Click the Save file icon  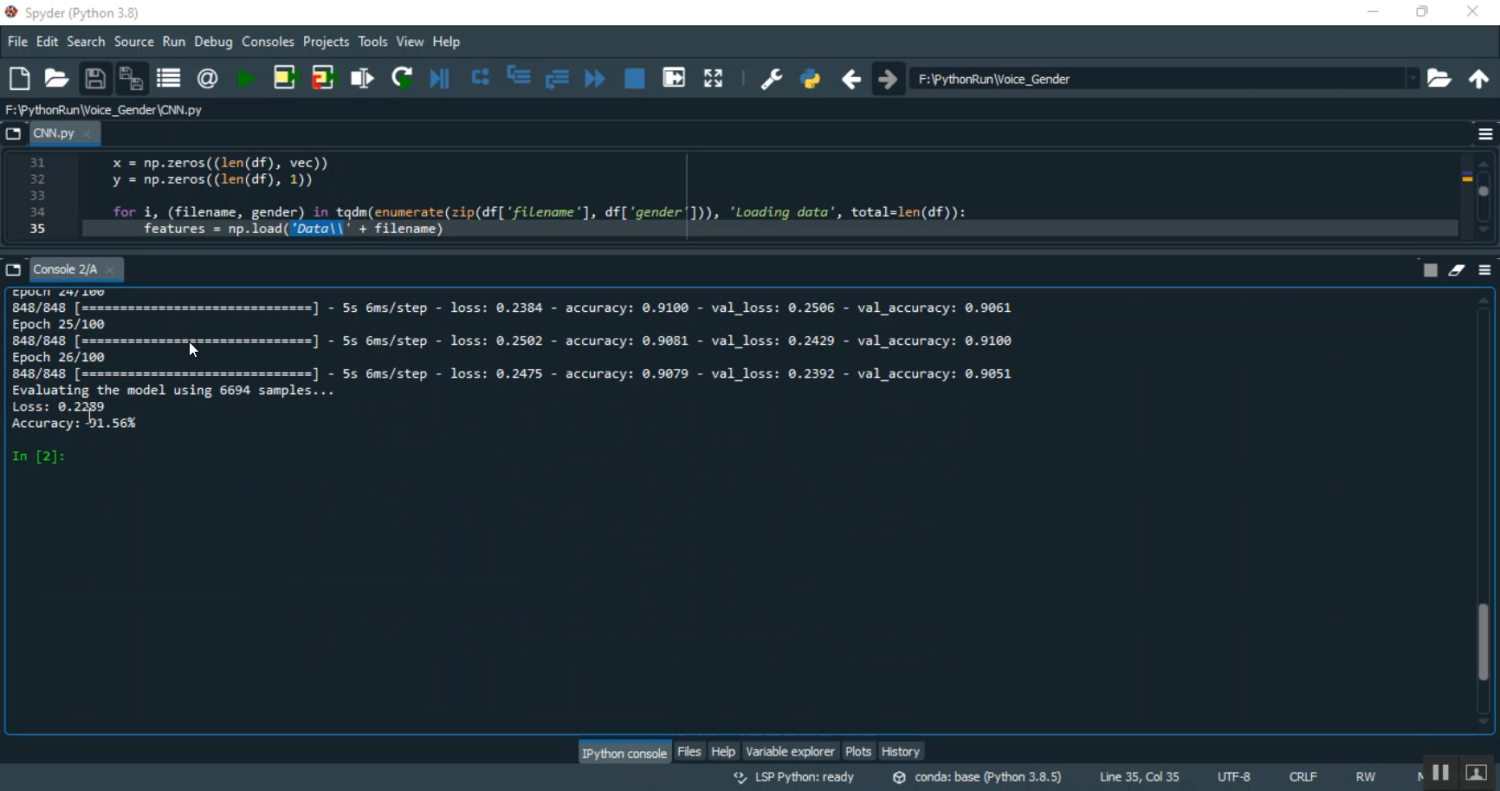(x=95, y=79)
